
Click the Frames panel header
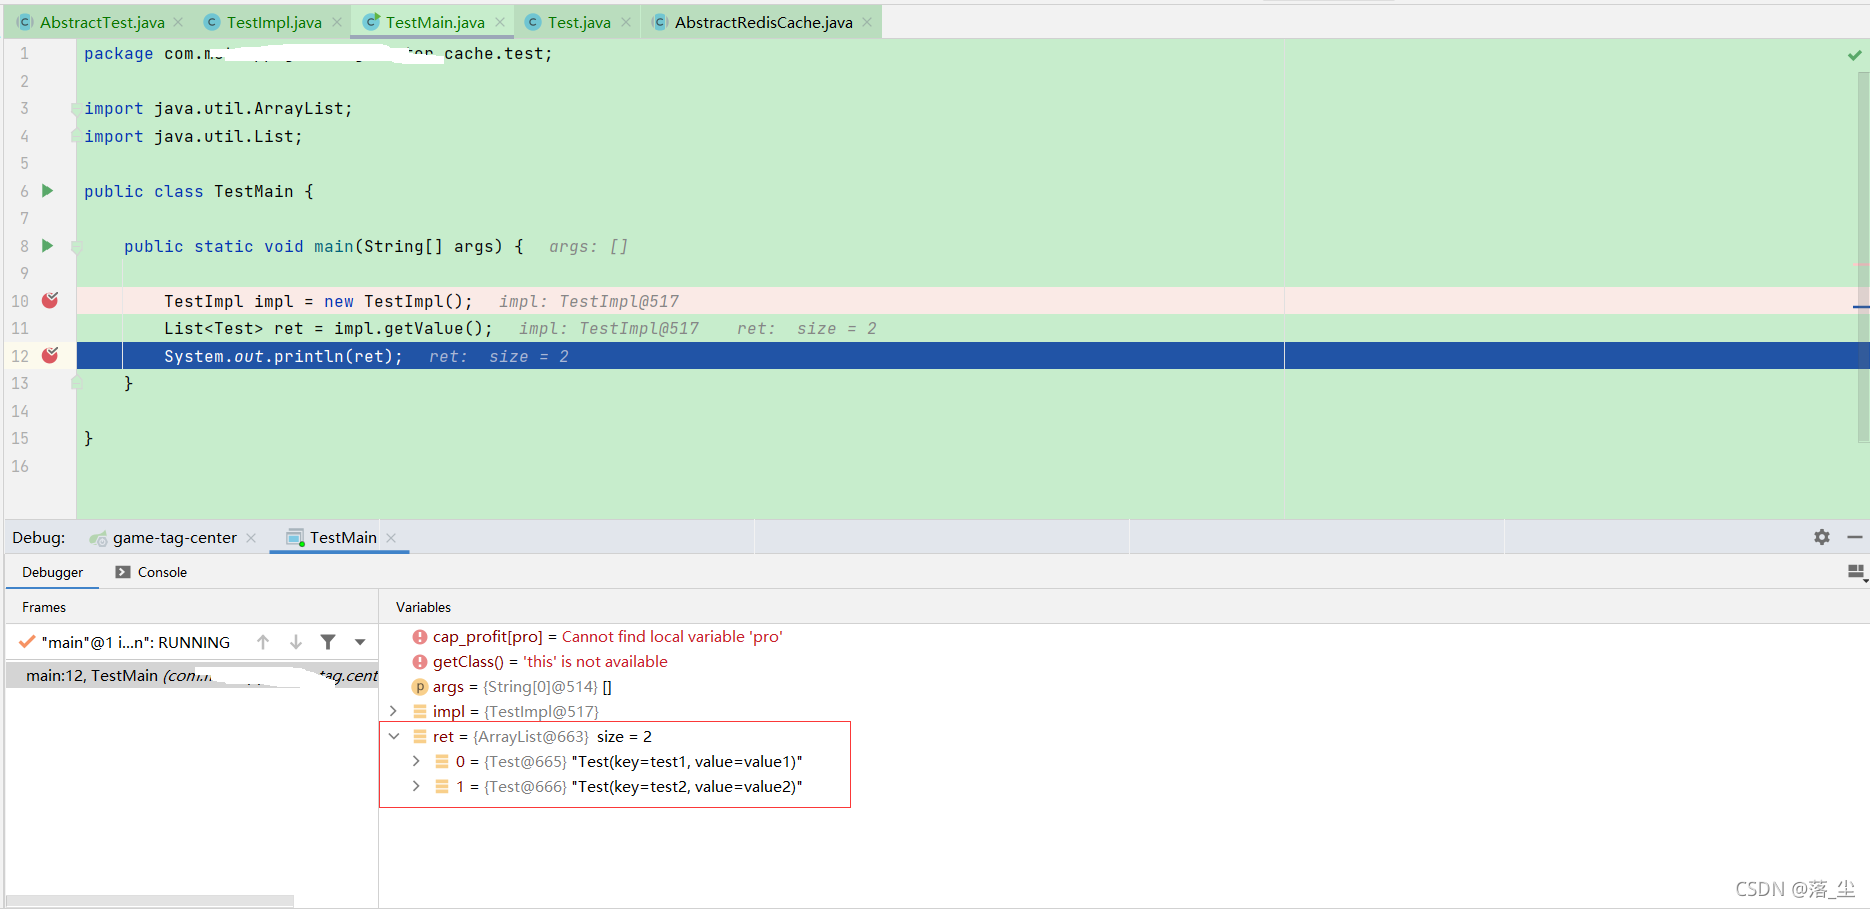click(44, 607)
